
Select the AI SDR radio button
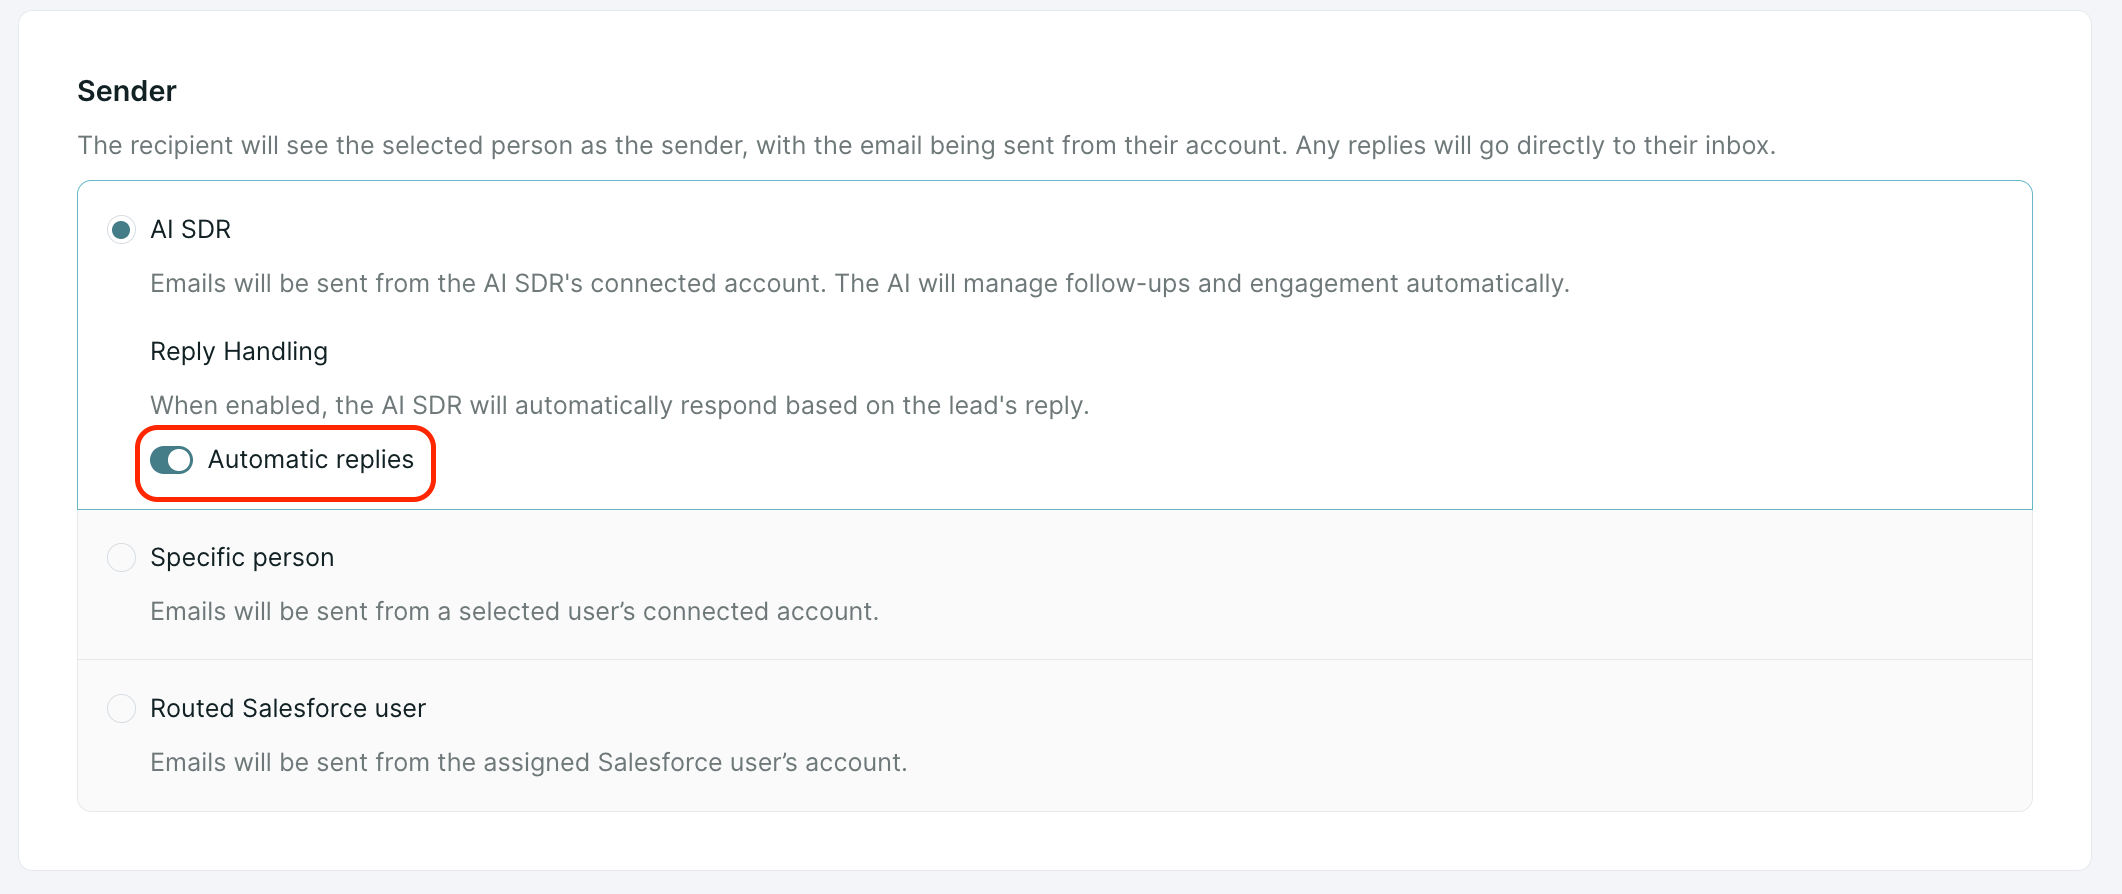tap(121, 230)
